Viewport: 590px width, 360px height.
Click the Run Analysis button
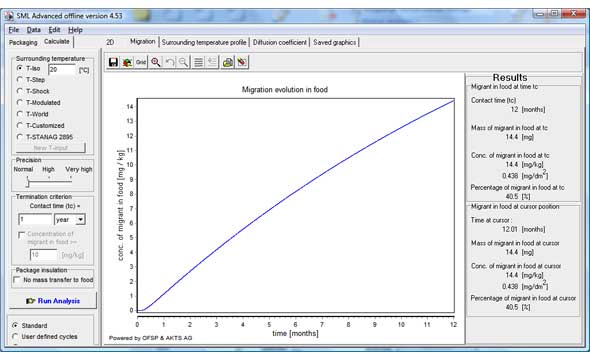[53, 301]
